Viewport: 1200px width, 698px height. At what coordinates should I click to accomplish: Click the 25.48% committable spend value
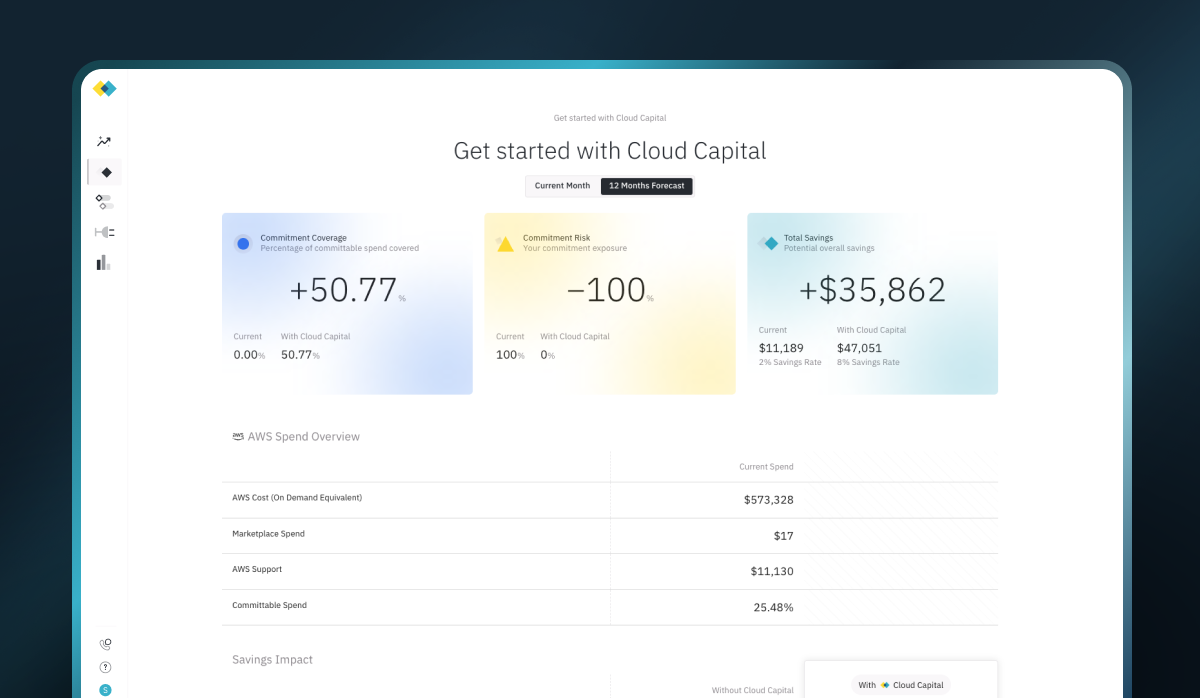(774, 608)
